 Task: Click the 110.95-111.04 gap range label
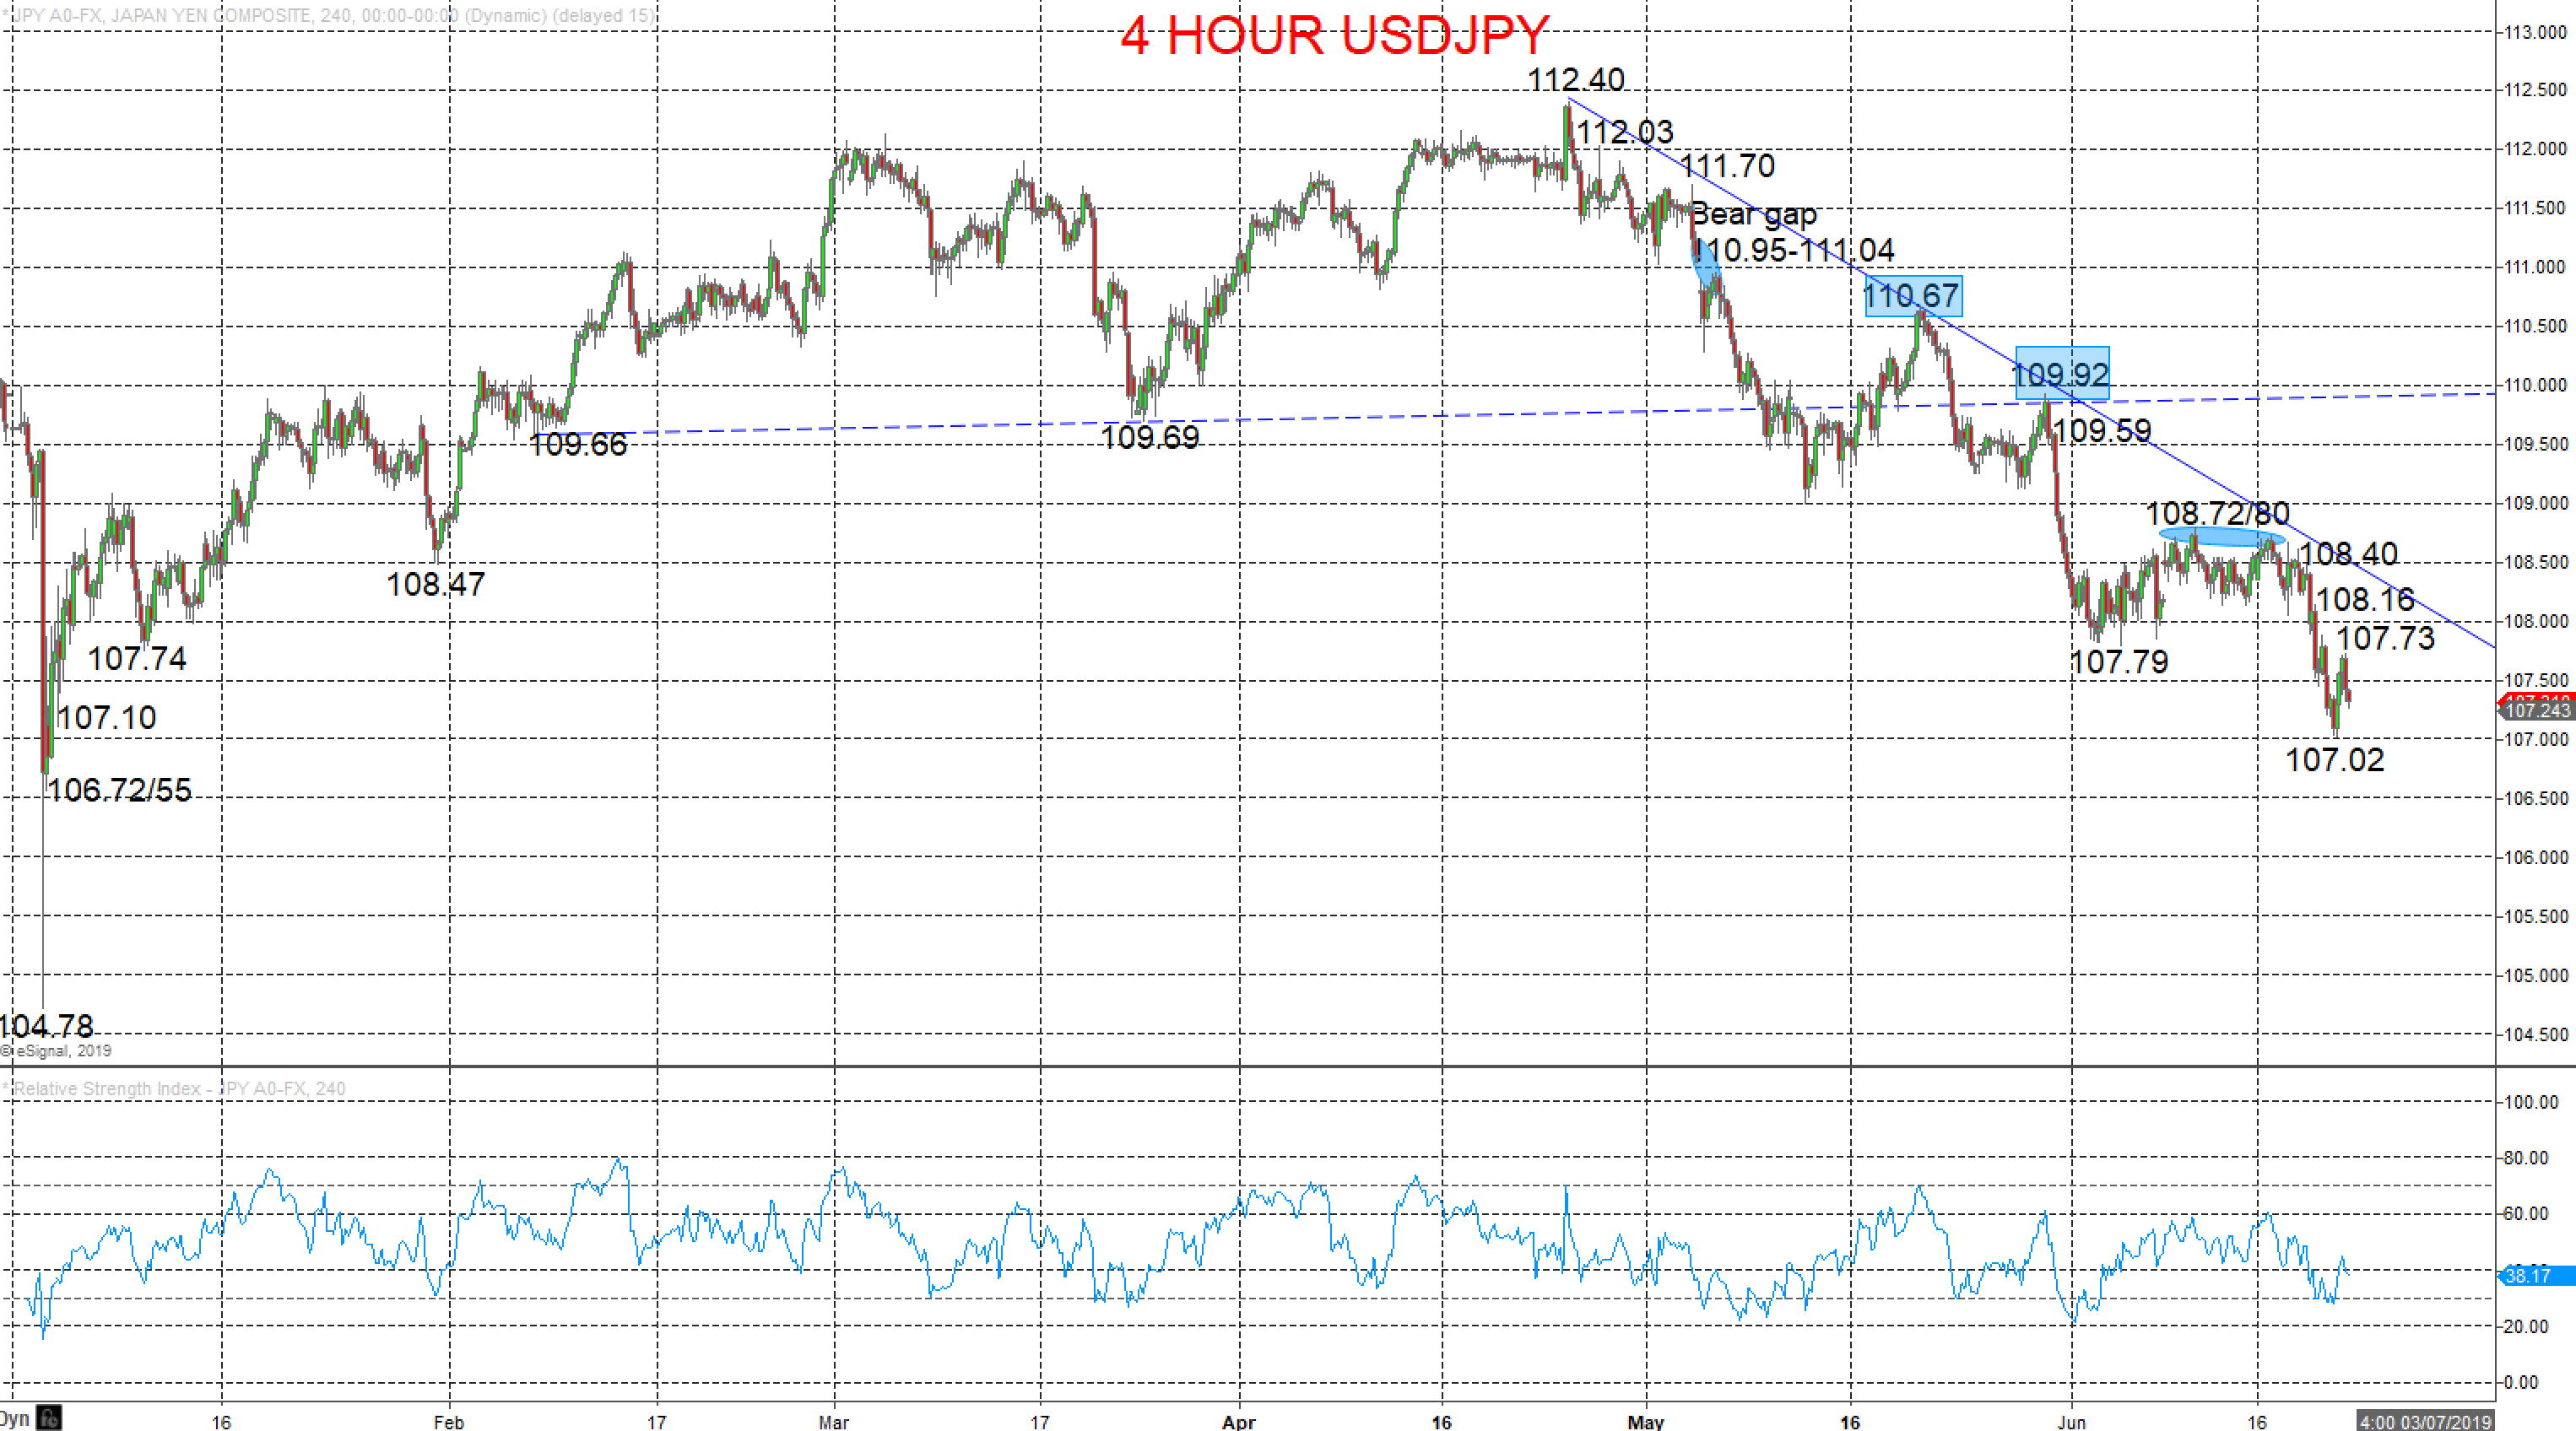1795,250
